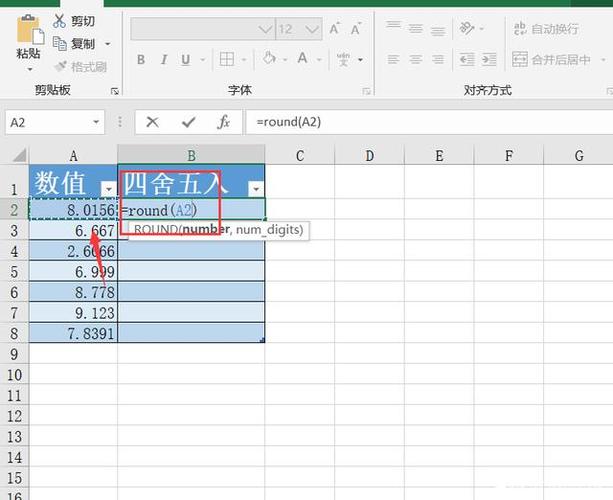
Task: Open the Font Color dropdown arrow
Action: click(319, 60)
